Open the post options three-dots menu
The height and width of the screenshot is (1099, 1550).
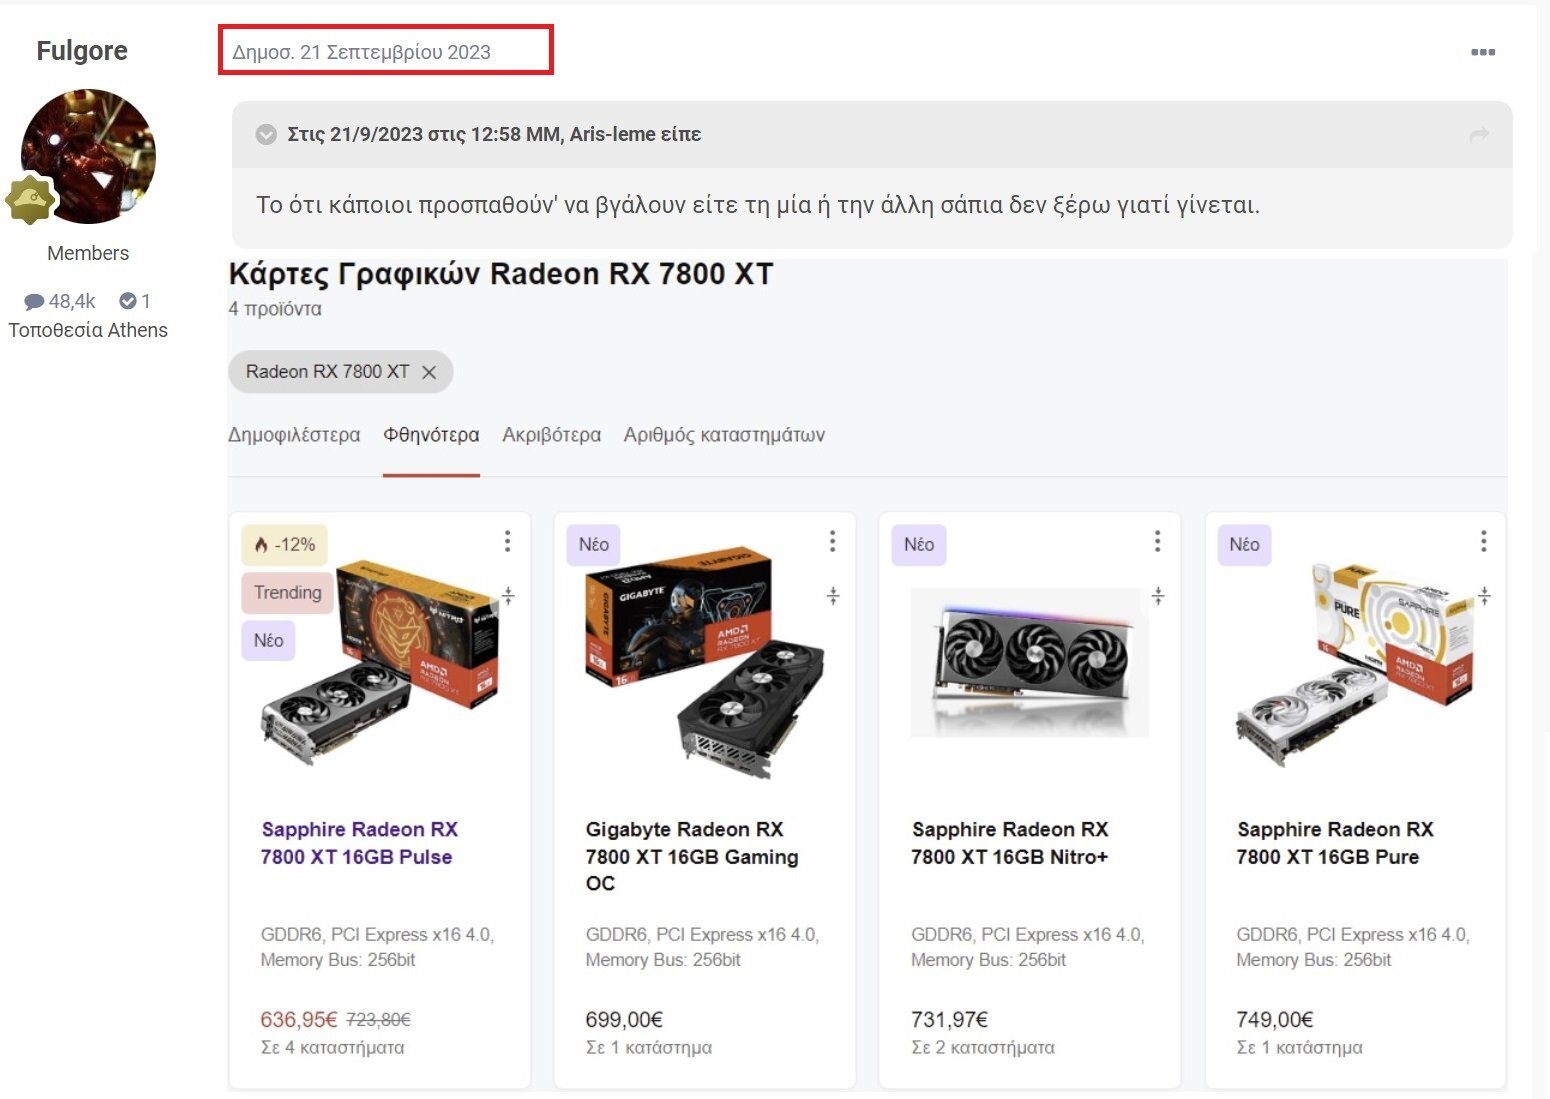click(x=1483, y=52)
